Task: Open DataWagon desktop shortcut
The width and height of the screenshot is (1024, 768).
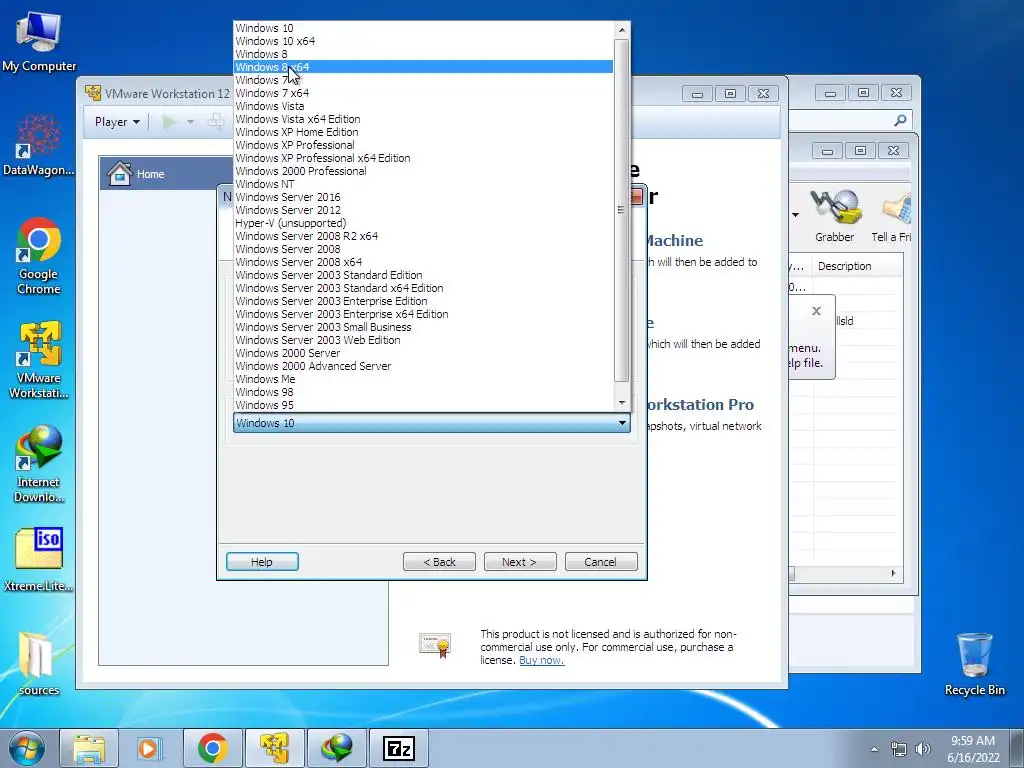Action: (39, 145)
